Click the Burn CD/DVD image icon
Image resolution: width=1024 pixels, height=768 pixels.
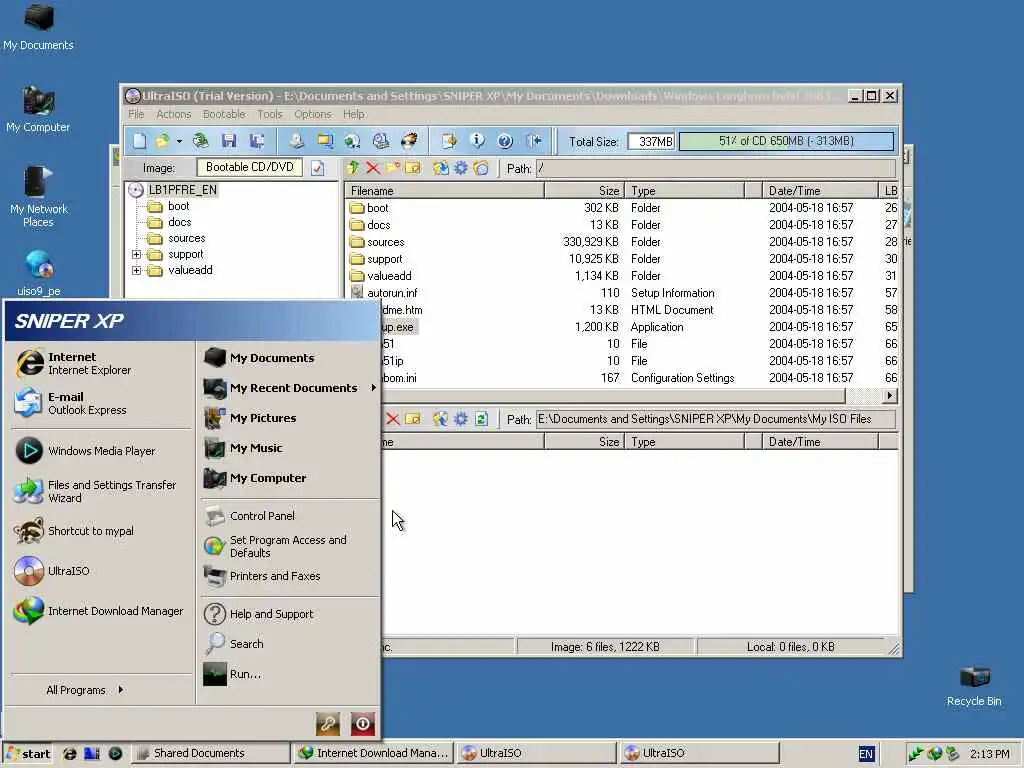pos(409,141)
